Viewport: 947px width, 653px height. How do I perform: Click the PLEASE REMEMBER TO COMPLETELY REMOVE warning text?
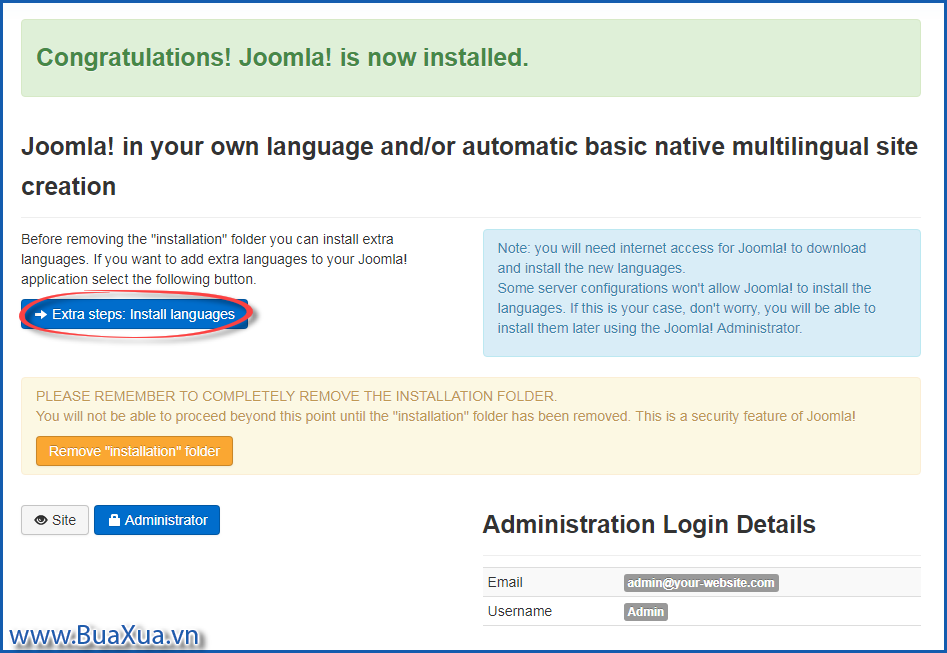tap(297, 396)
